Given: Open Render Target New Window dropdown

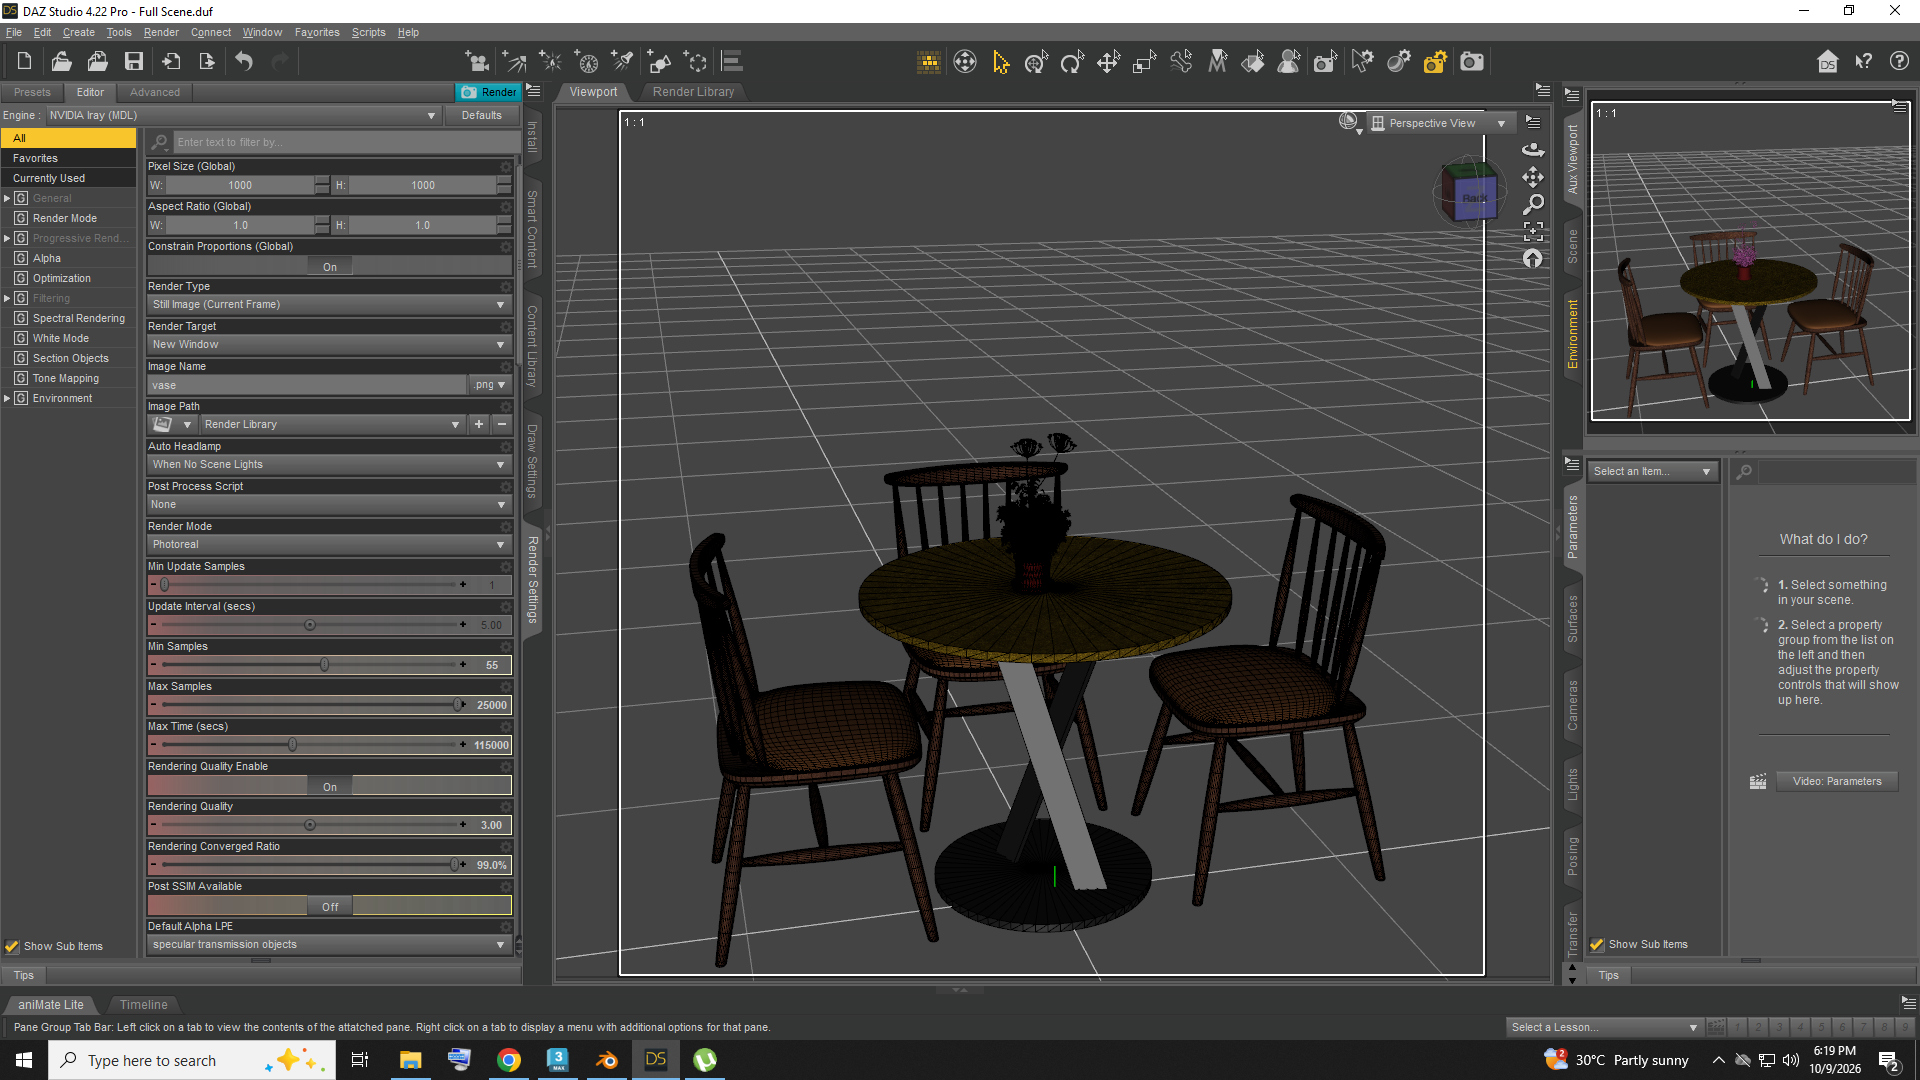Looking at the screenshot, I should [x=329, y=345].
